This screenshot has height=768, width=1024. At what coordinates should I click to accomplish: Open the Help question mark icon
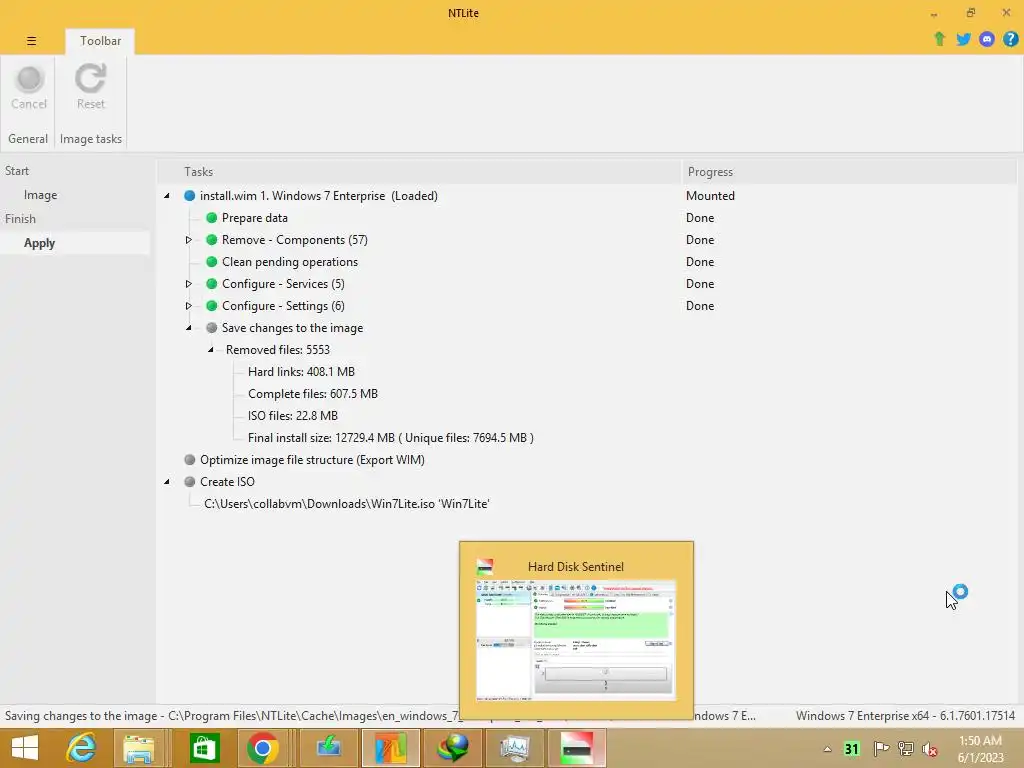coord(1010,39)
